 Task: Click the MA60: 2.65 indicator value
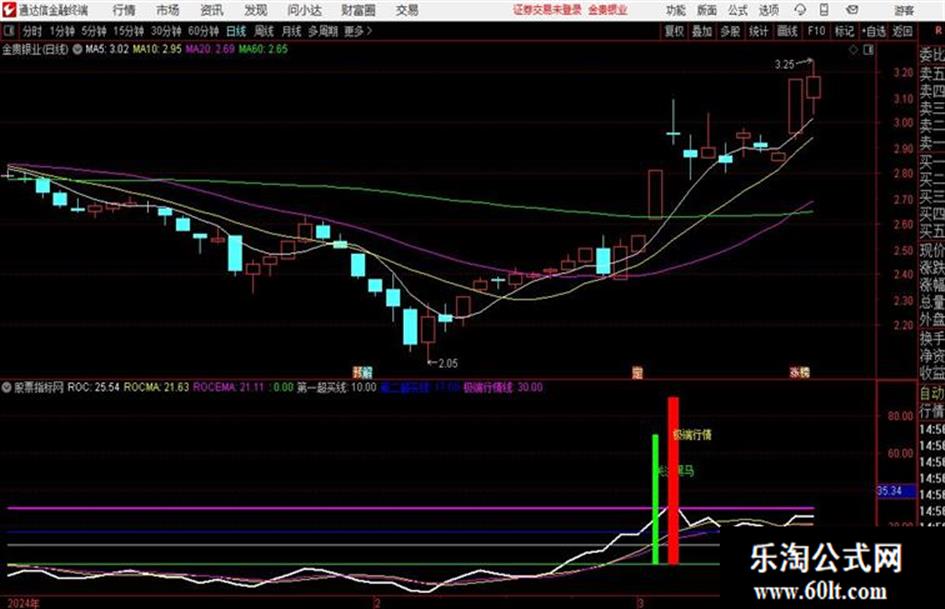tap(263, 49)
